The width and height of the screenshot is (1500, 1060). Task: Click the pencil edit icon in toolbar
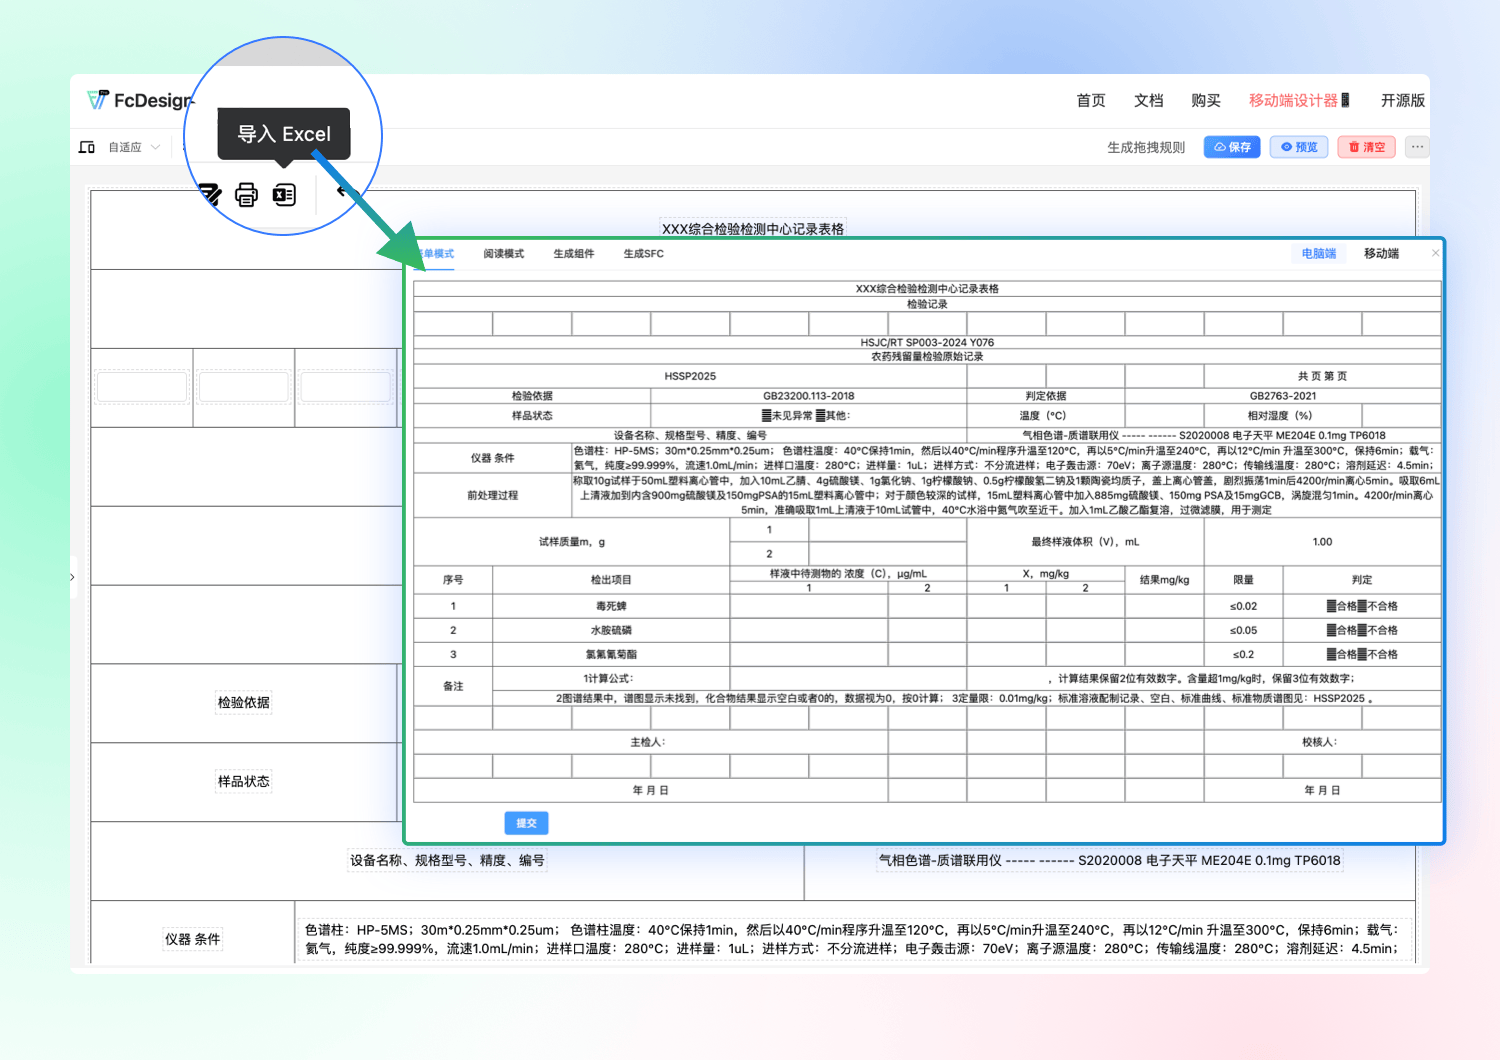(x=210, y=194)
